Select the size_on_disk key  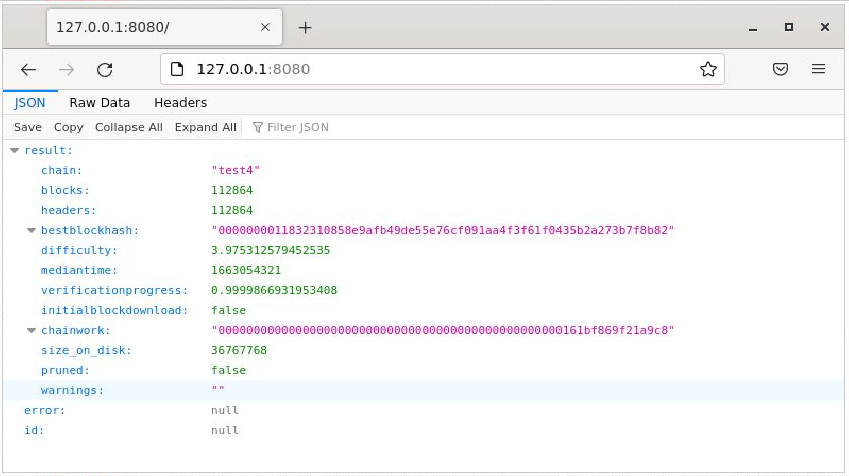[x=86, y=350]
